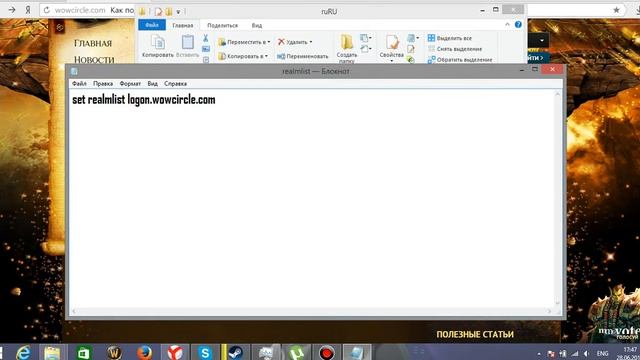Viewport: 640px width, 360px height.
Task: Click the volume speaker tray icon
Action: (x=587, y=353)
